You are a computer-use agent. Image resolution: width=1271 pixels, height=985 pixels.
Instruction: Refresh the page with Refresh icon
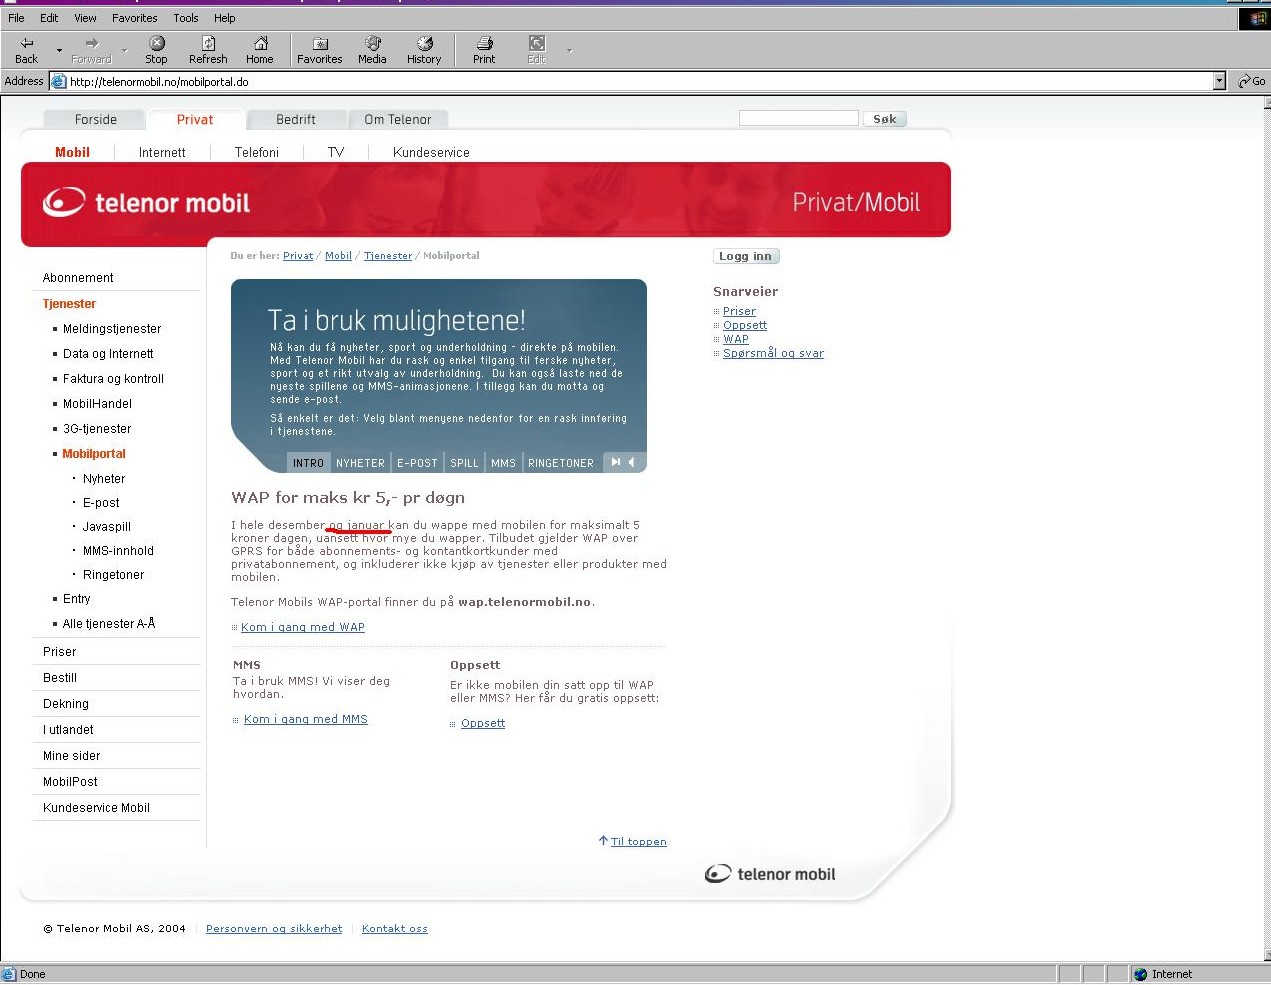[x=208, y=49]
